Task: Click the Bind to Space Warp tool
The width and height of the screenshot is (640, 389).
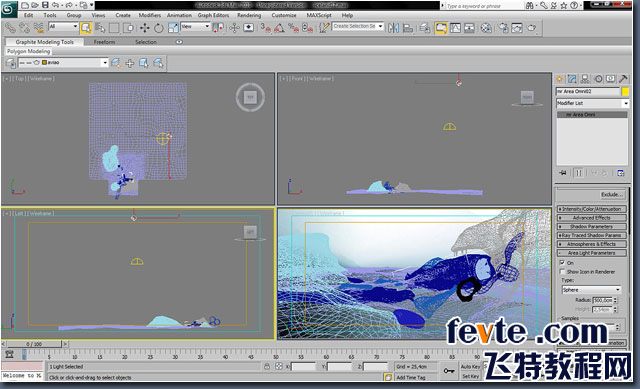Action: click(x=39, y=28)
